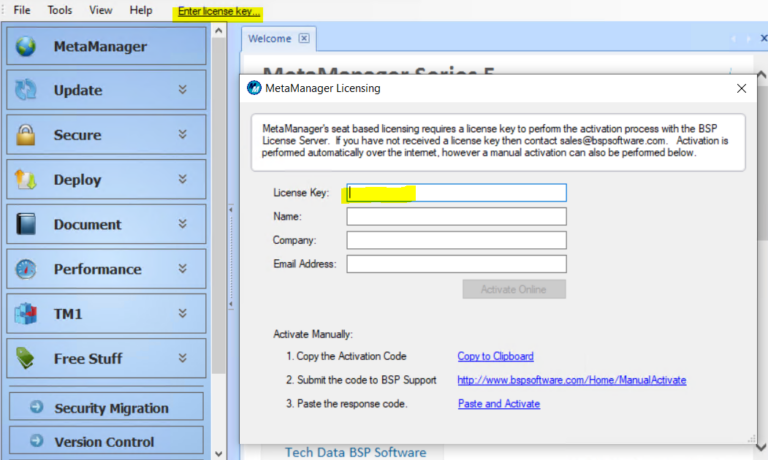Focus the Email Address input field
The height and width of the screenshot is (460, 768).
pyautogui.click(x=456, y=264)
